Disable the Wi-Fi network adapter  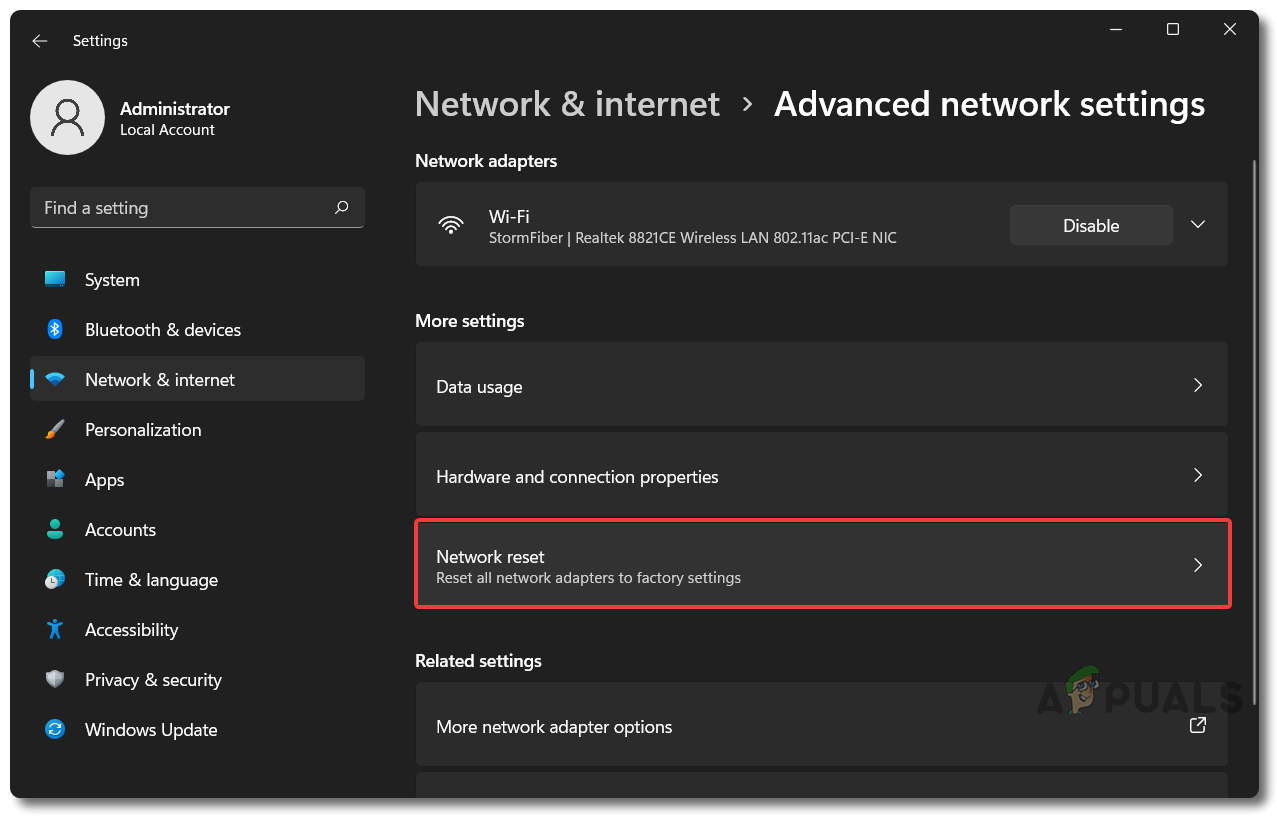coord(1090,225)
